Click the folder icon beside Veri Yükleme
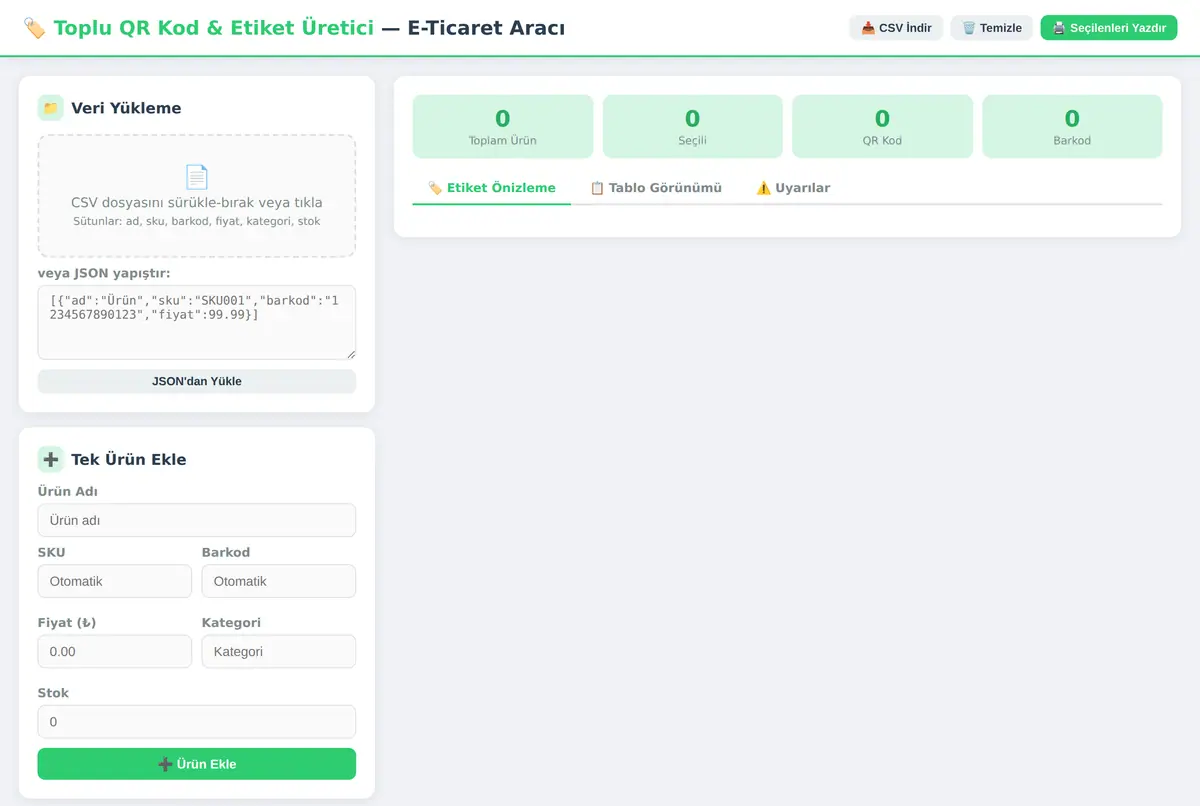This screenshot has width=1200, height=806. pos(51,108)
